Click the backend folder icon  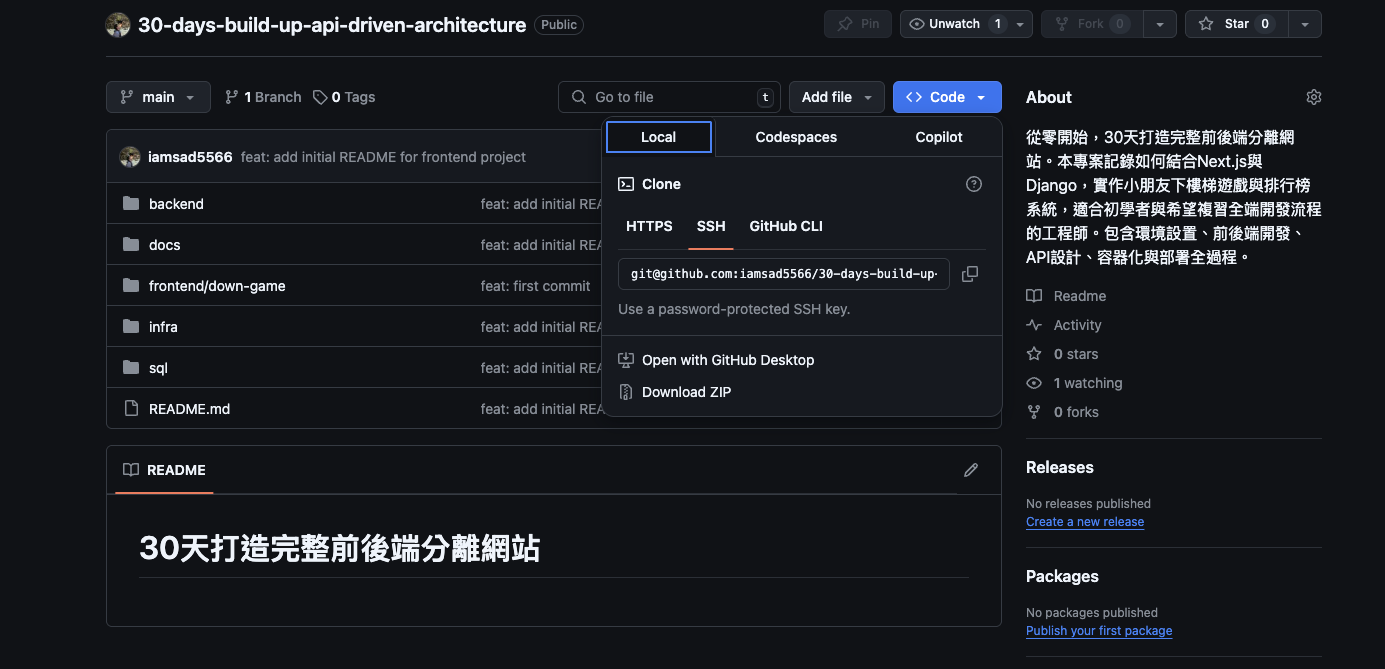click(131, 204)
